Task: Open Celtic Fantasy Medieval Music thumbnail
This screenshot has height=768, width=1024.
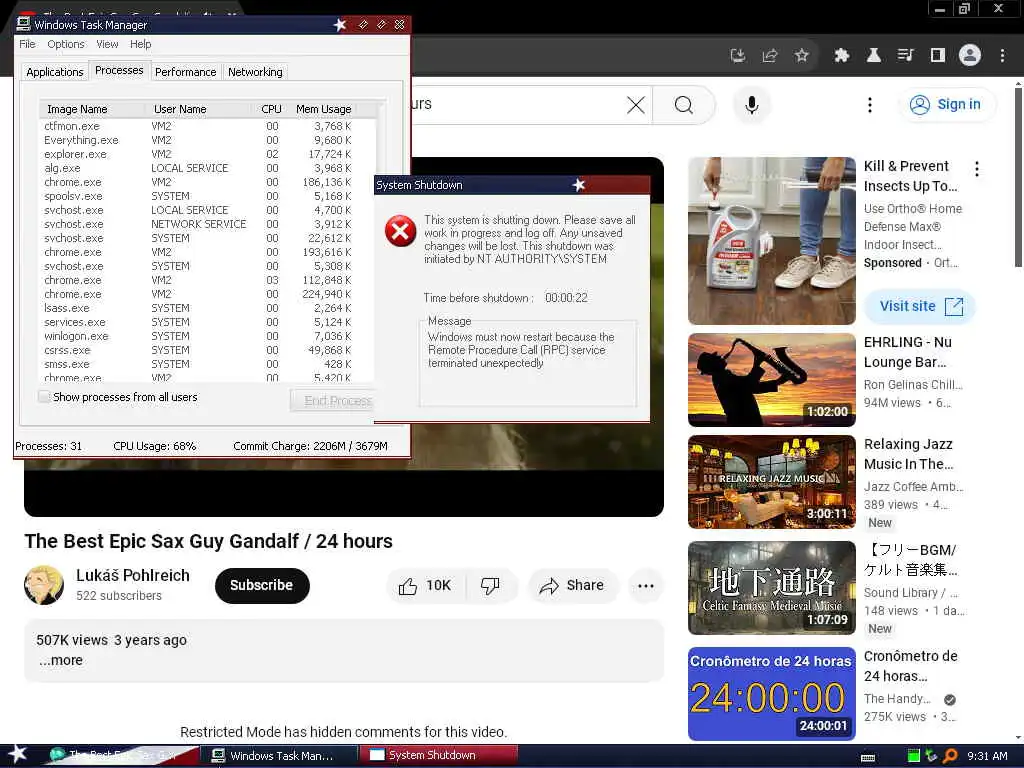Action: point(771,588)
